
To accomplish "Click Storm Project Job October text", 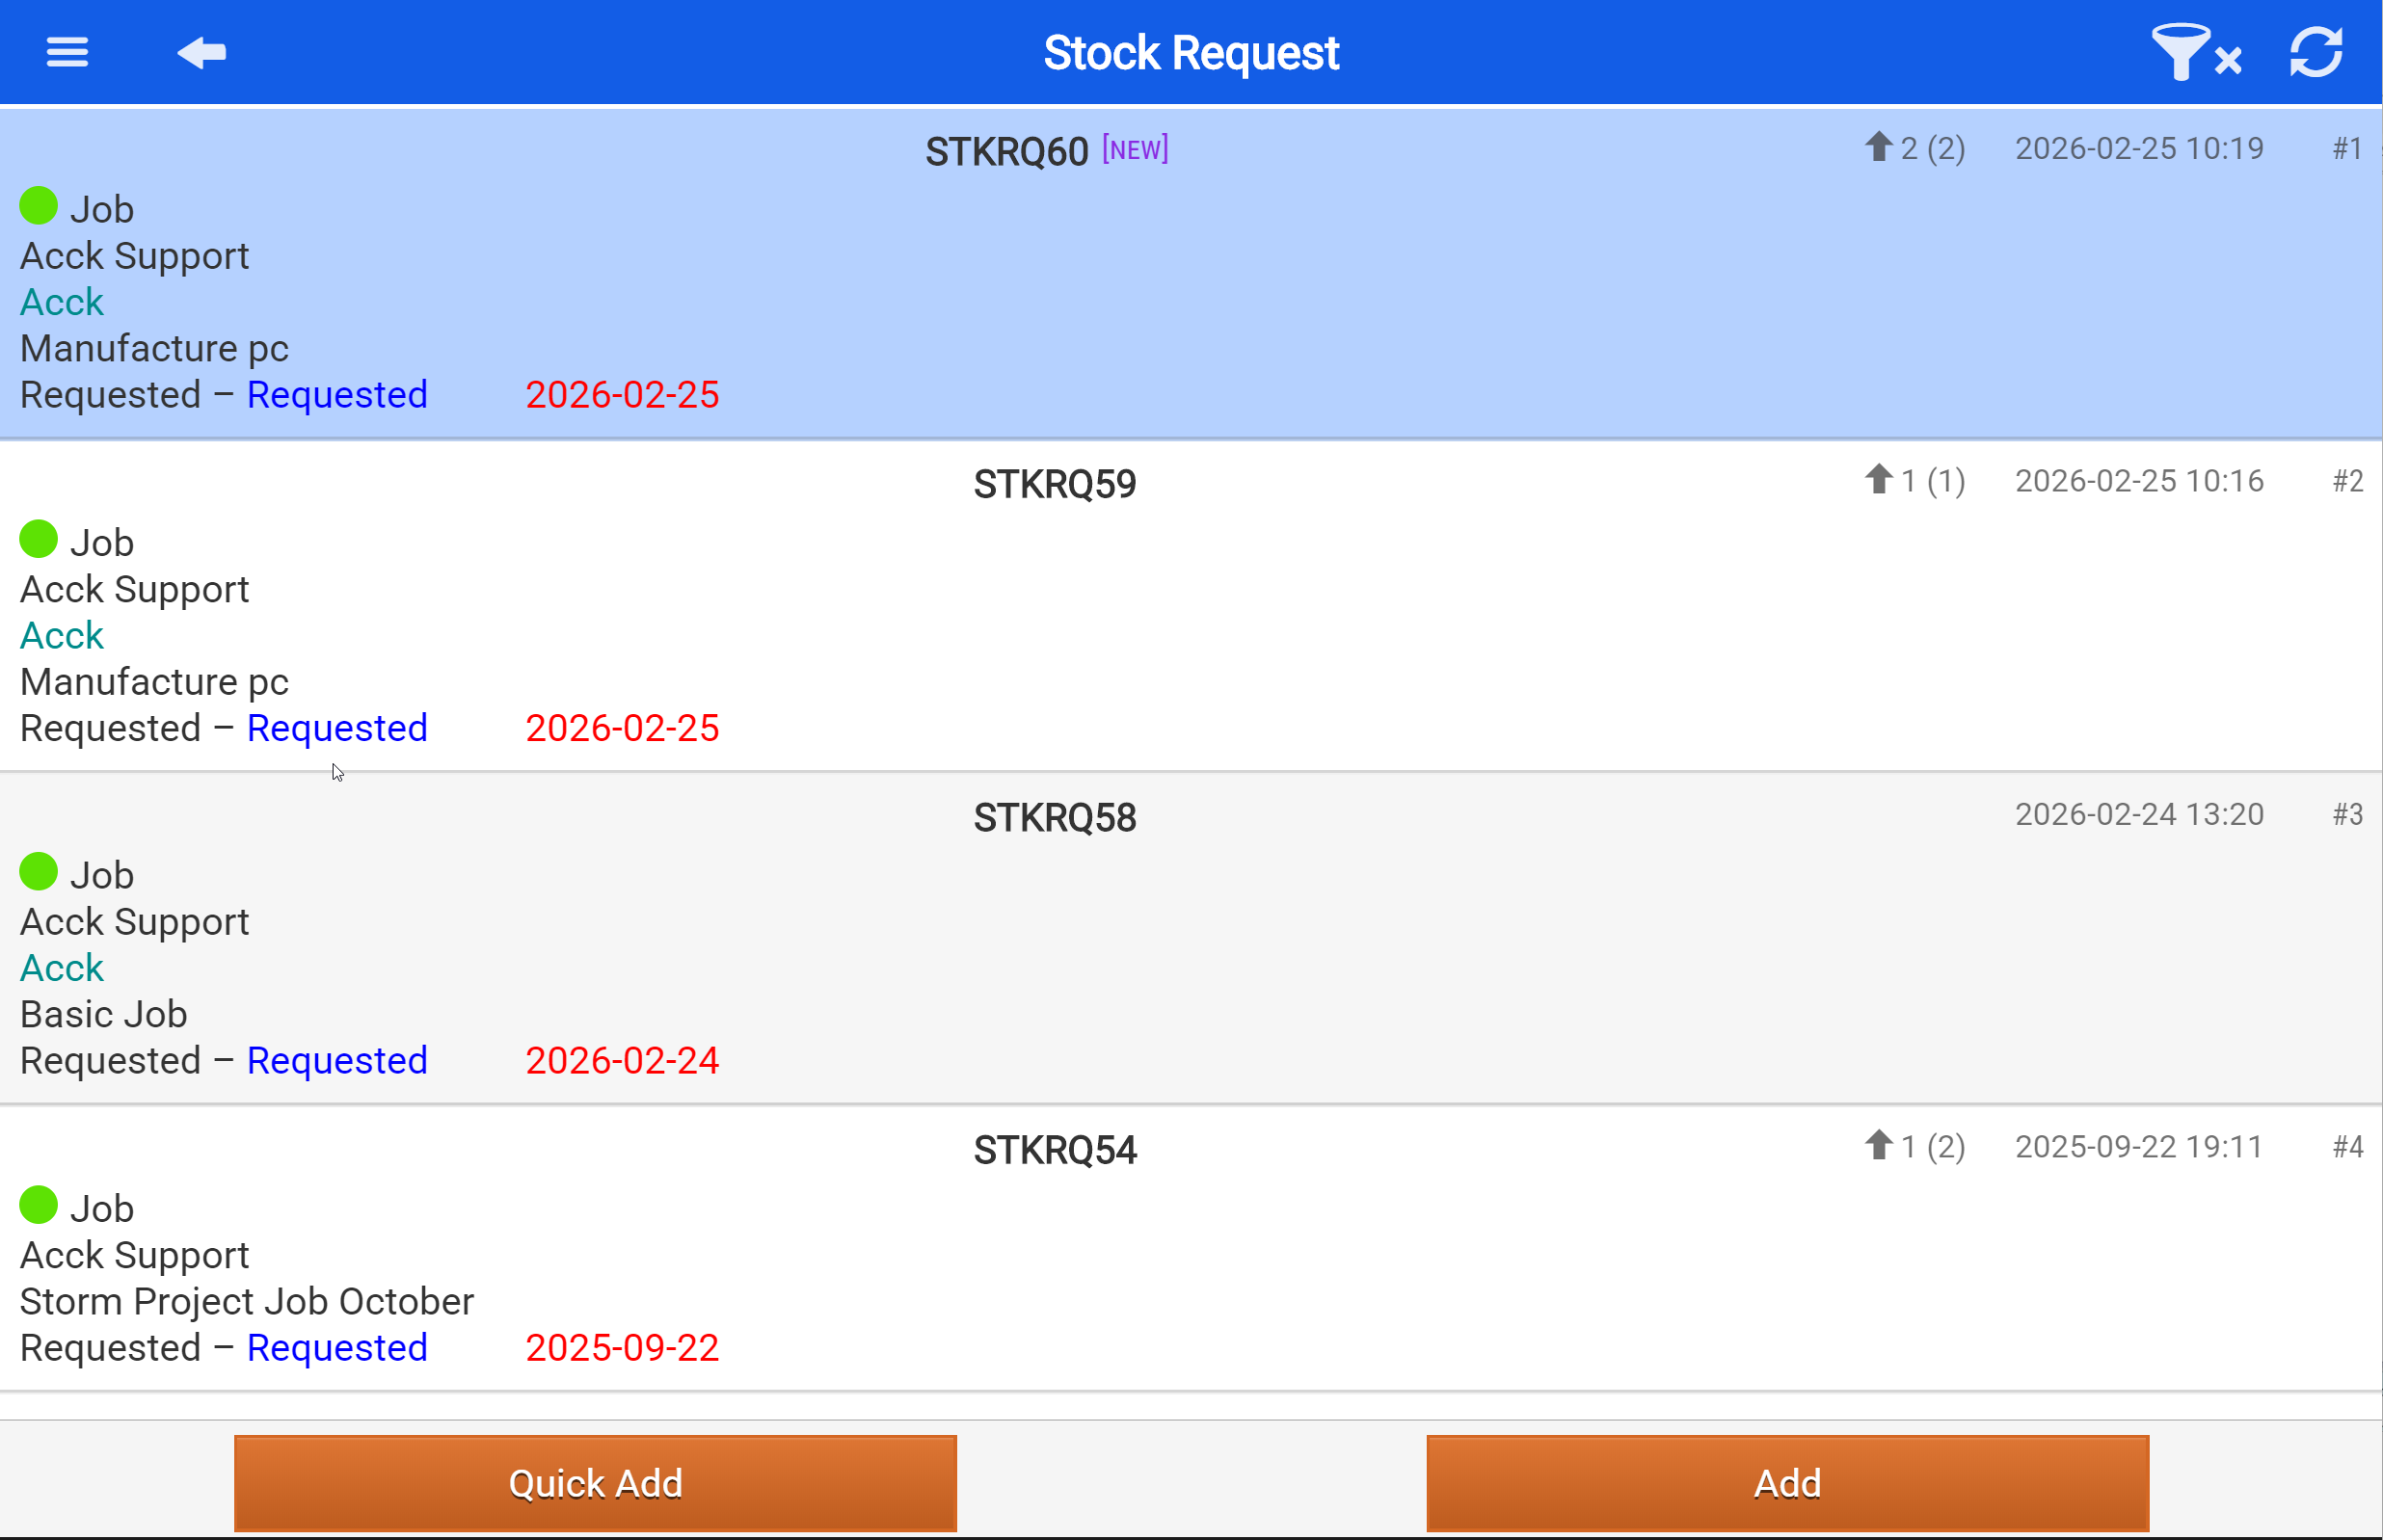I will pos(246,1302).
